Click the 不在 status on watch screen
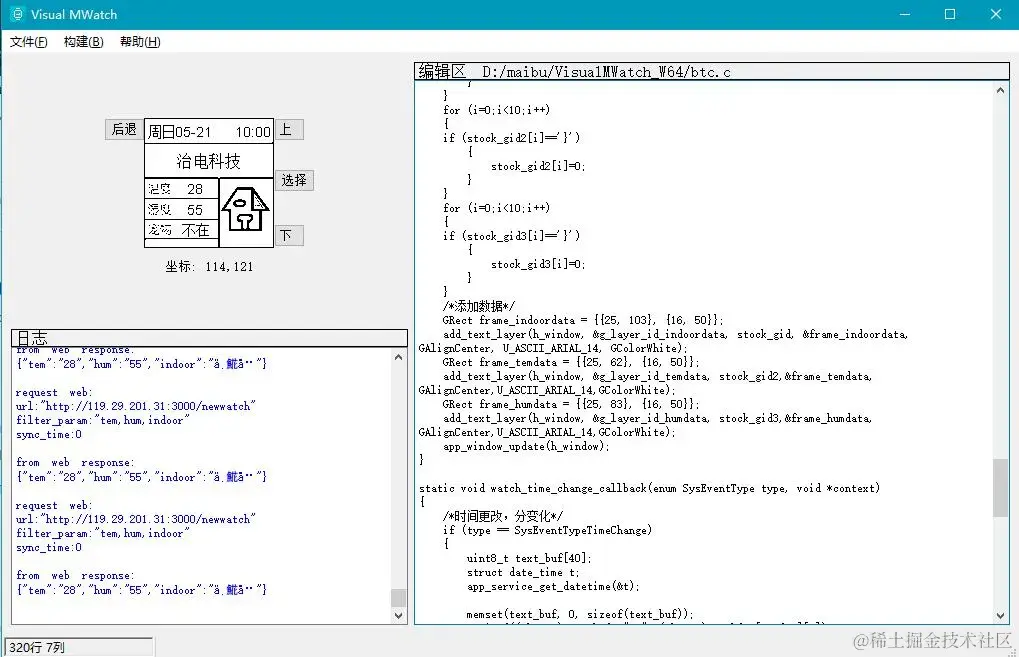Image resolution: width=1019 pixels, height=657 pixels. (x=196, y=230)
